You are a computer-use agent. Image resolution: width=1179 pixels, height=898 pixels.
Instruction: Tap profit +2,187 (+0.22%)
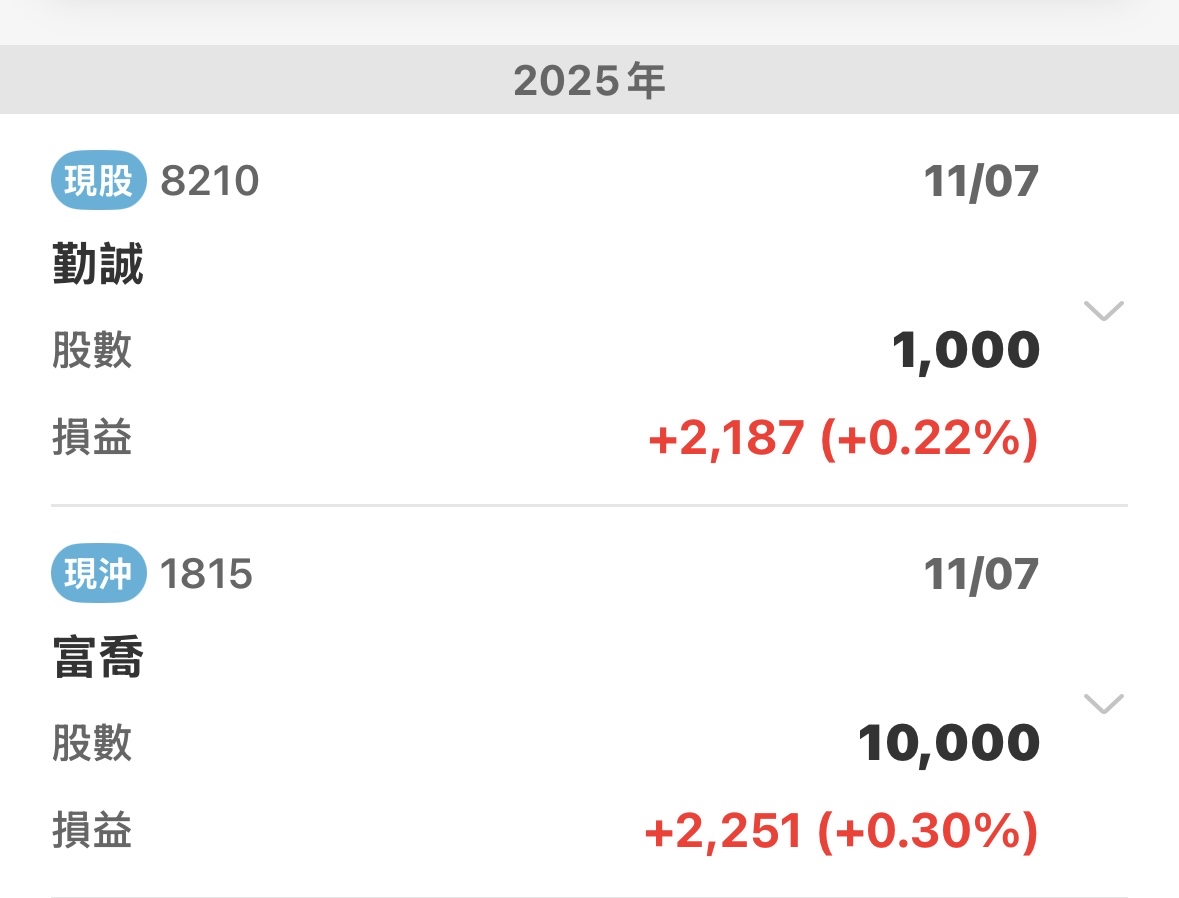pyautogui.click(x=842, y=439)
